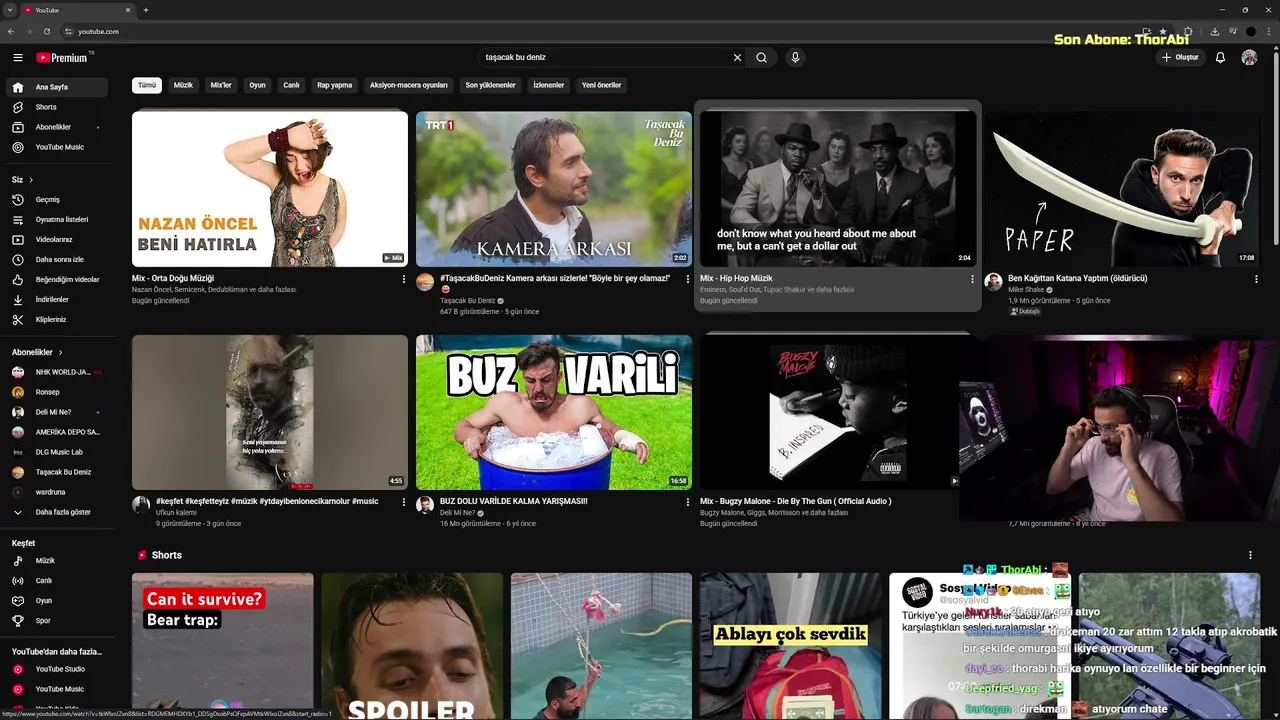Open Canlı in Keşfet section
This screenshot has height=720, width=1280.
(x=59, y=581)
